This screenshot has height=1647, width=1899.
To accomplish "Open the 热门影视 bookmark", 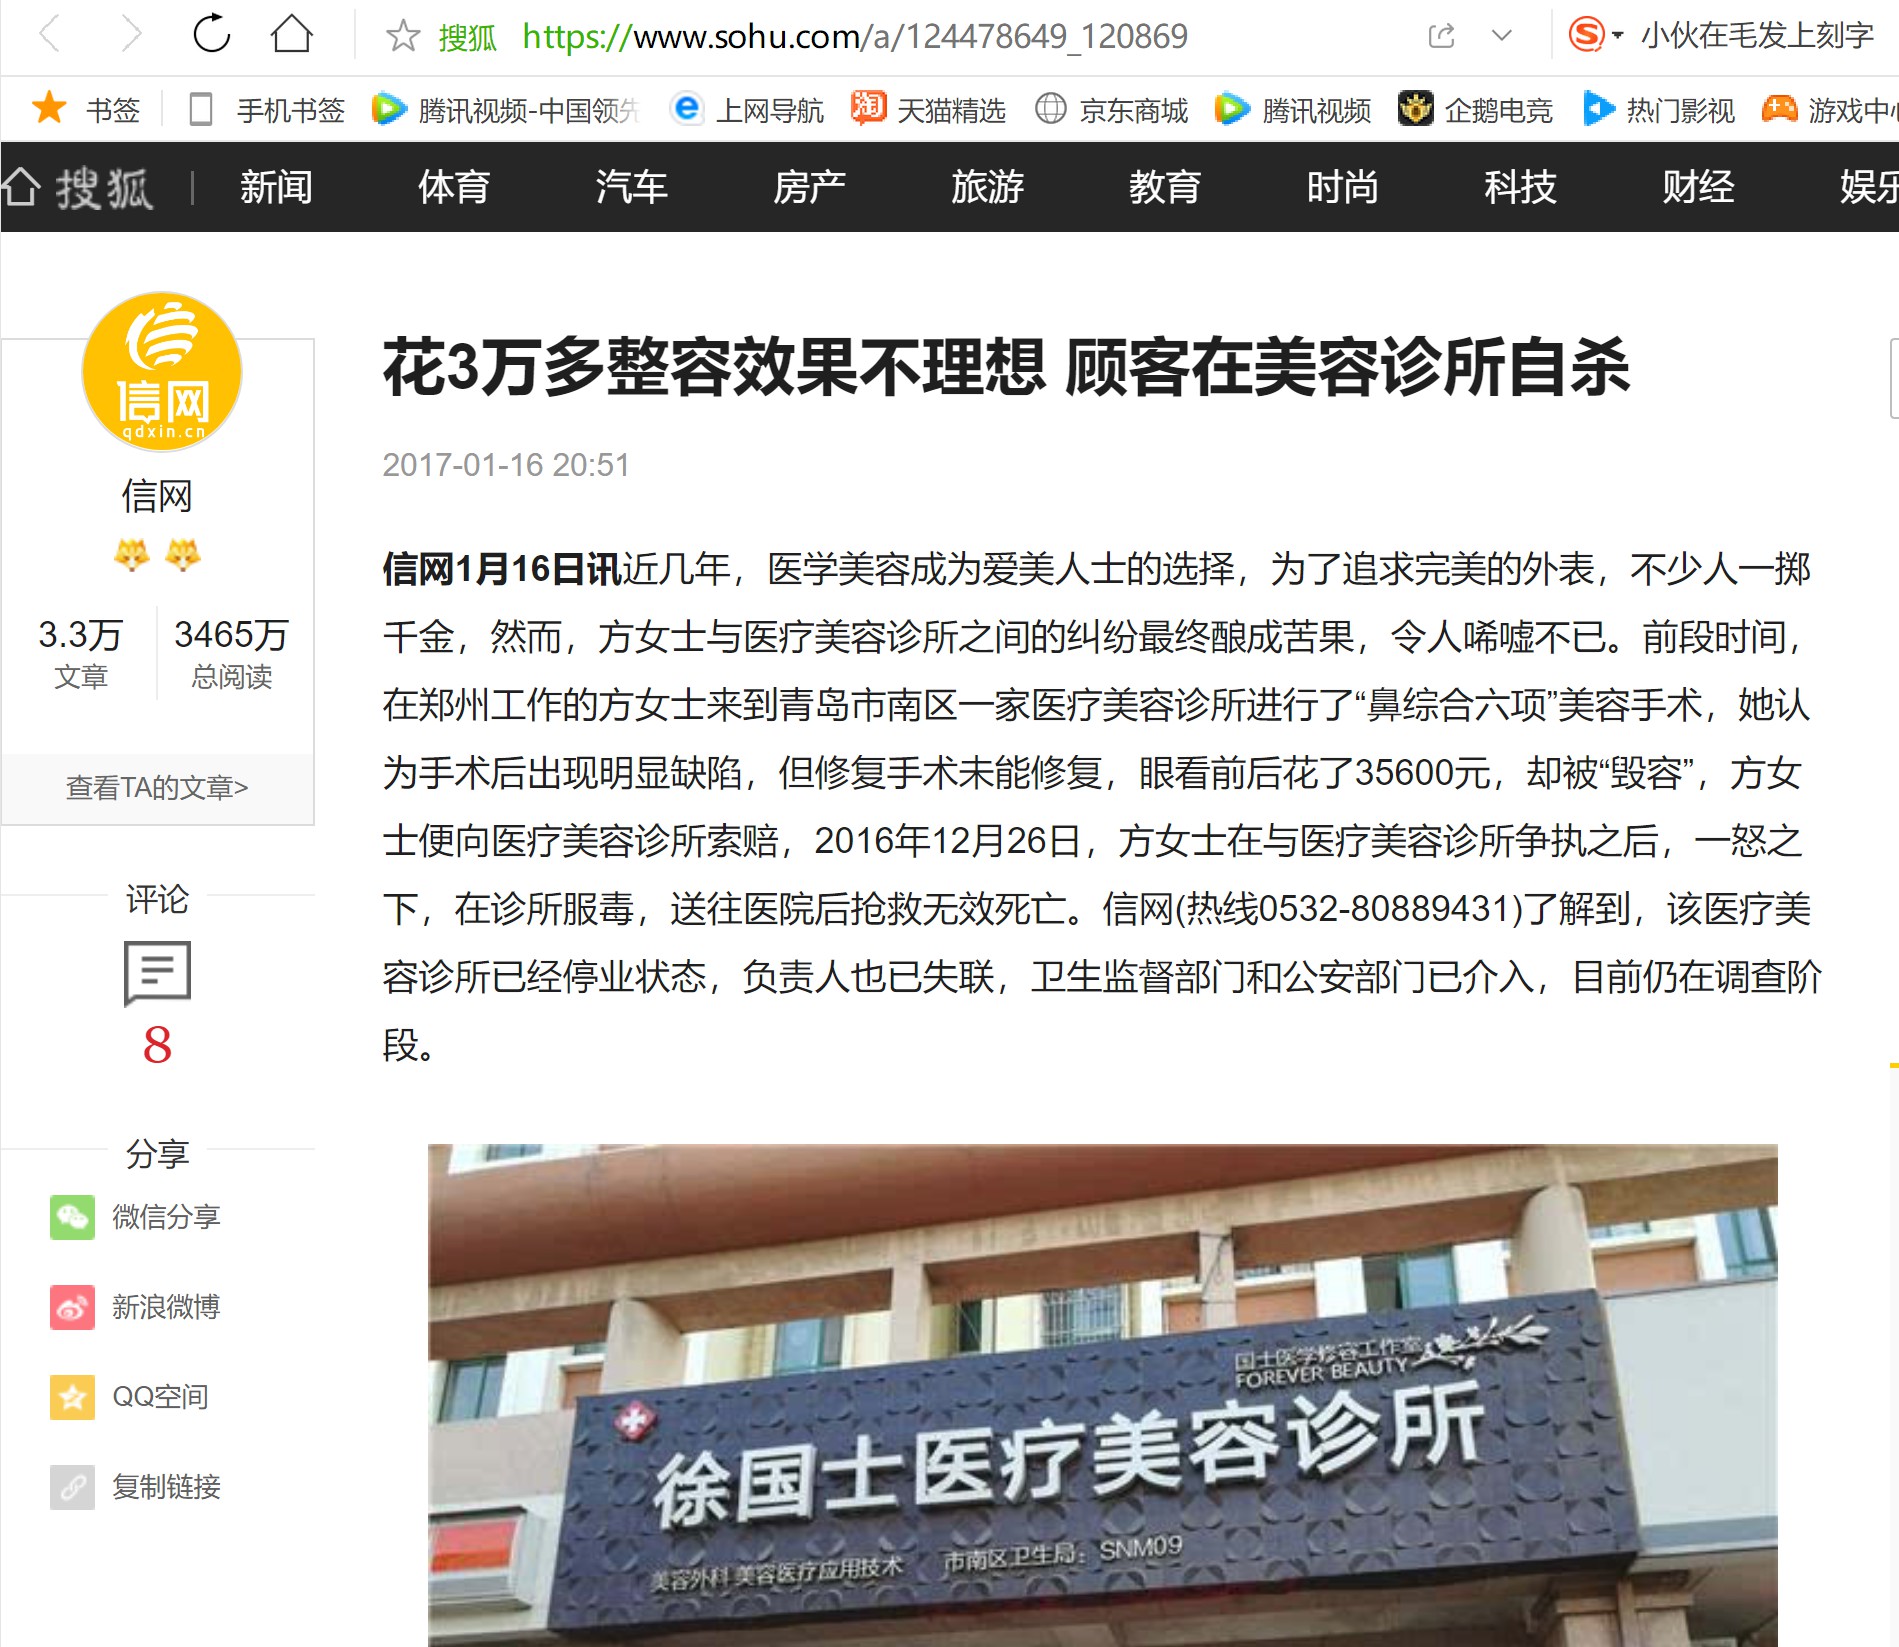I will 1659,109.
